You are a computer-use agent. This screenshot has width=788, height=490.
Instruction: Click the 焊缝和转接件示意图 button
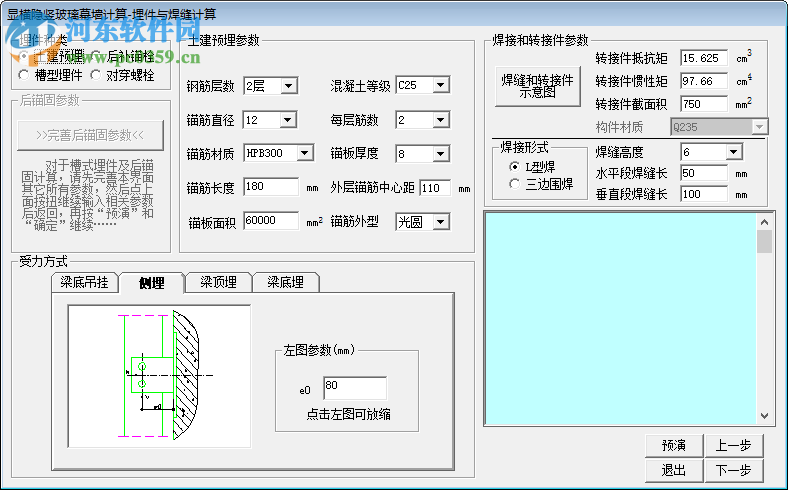pyautogui.click(x=537, y=86)
